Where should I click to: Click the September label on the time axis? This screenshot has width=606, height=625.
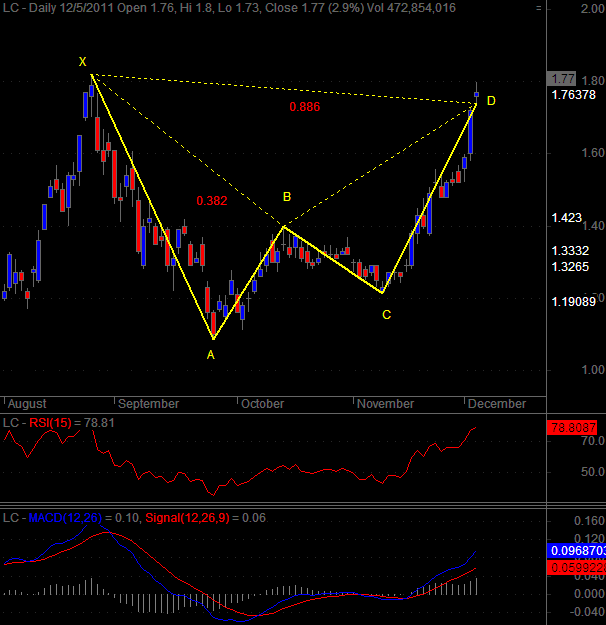click(149, 404)
